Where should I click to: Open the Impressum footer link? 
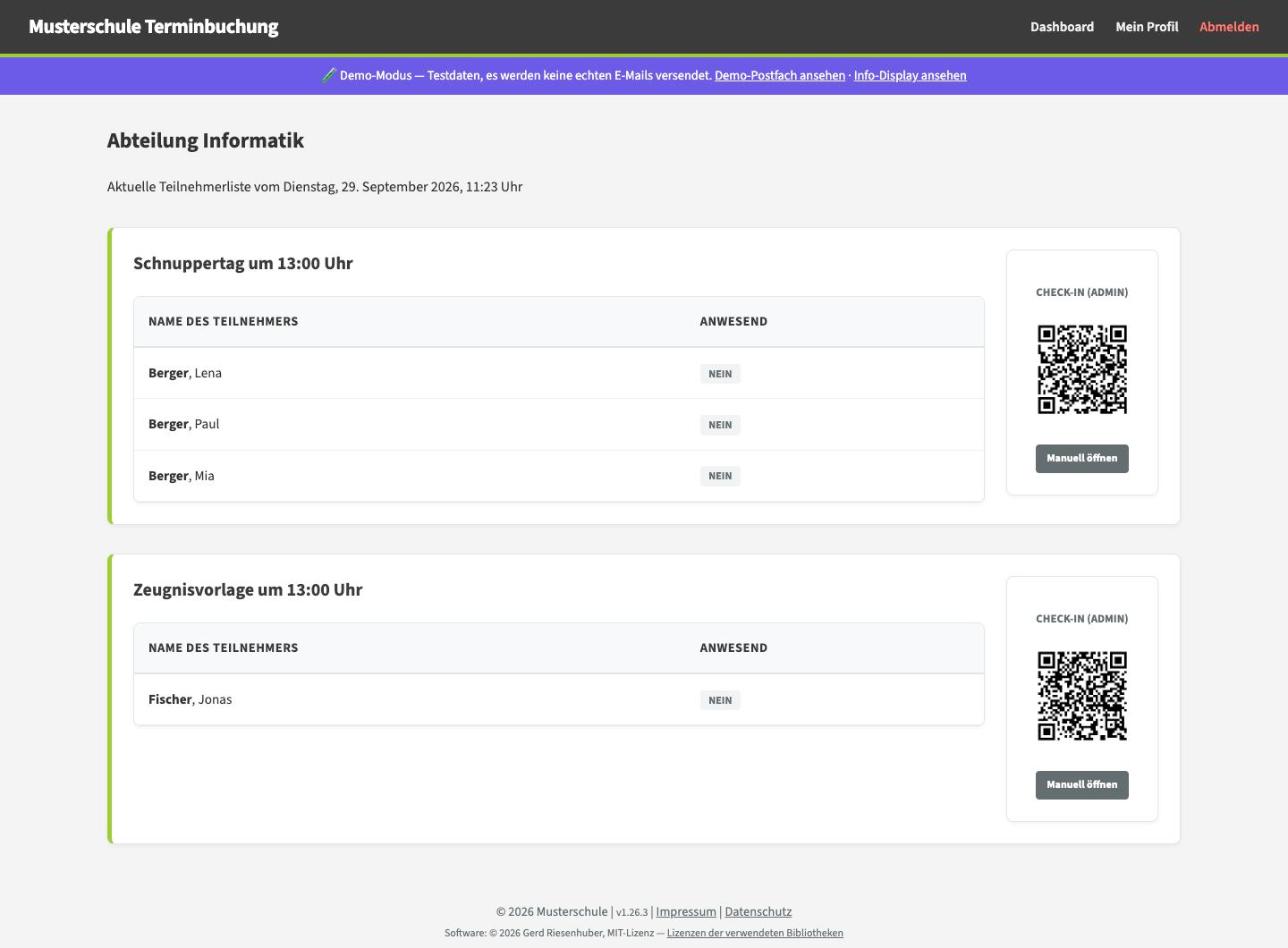(x=686, y=912)
